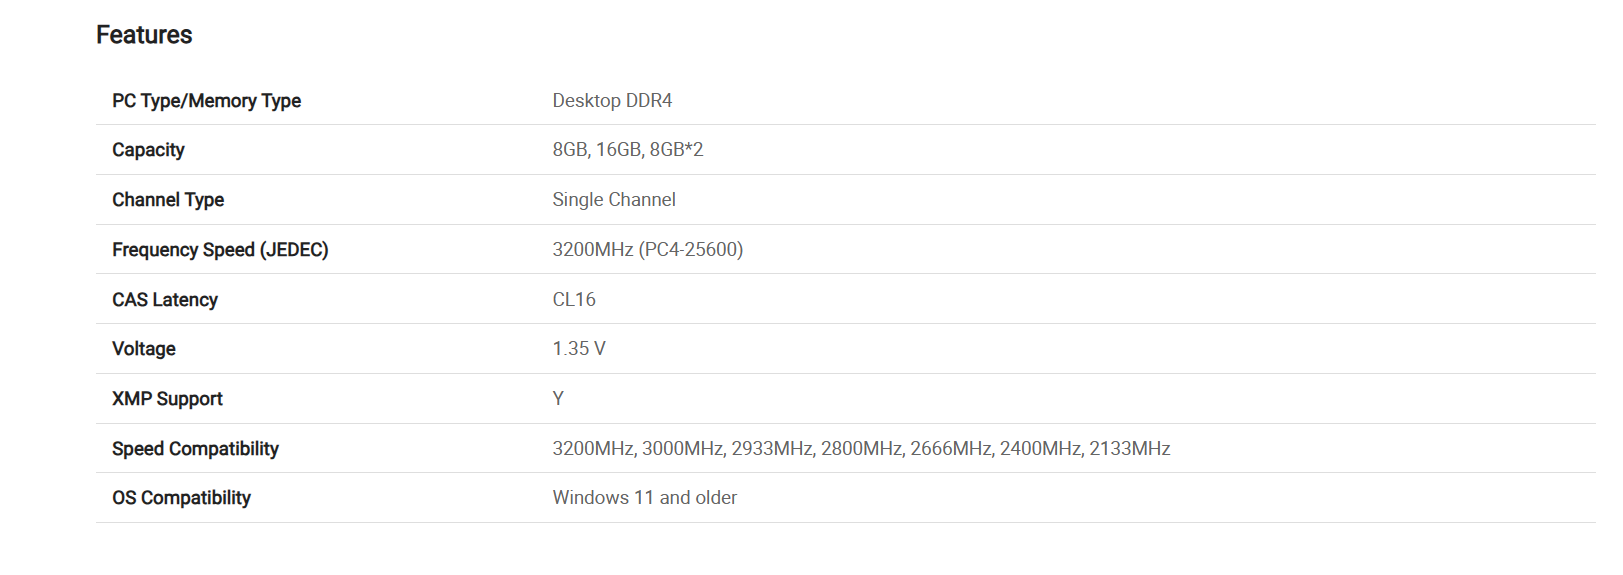Click the Single Channel value
The image size is (1623, 575).
[x=614, y=200]
